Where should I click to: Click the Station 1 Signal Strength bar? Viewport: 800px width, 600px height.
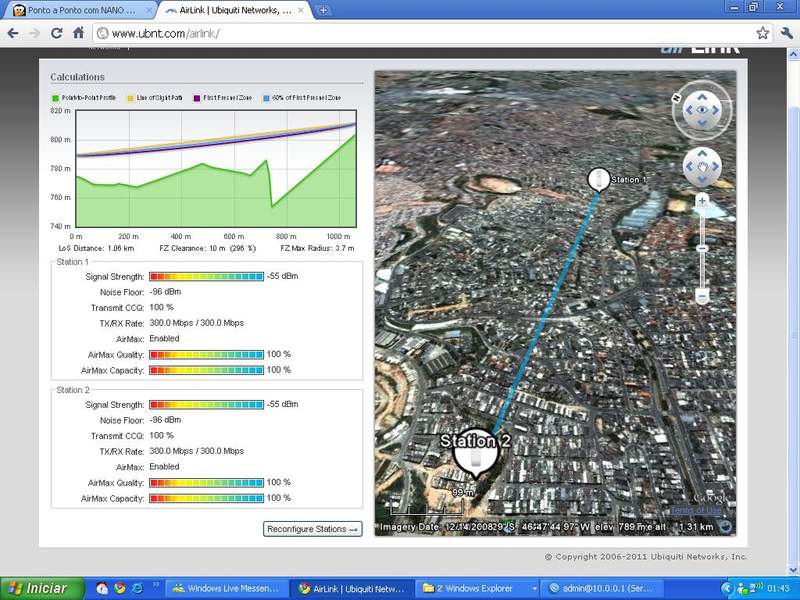[x=207, y=277]
